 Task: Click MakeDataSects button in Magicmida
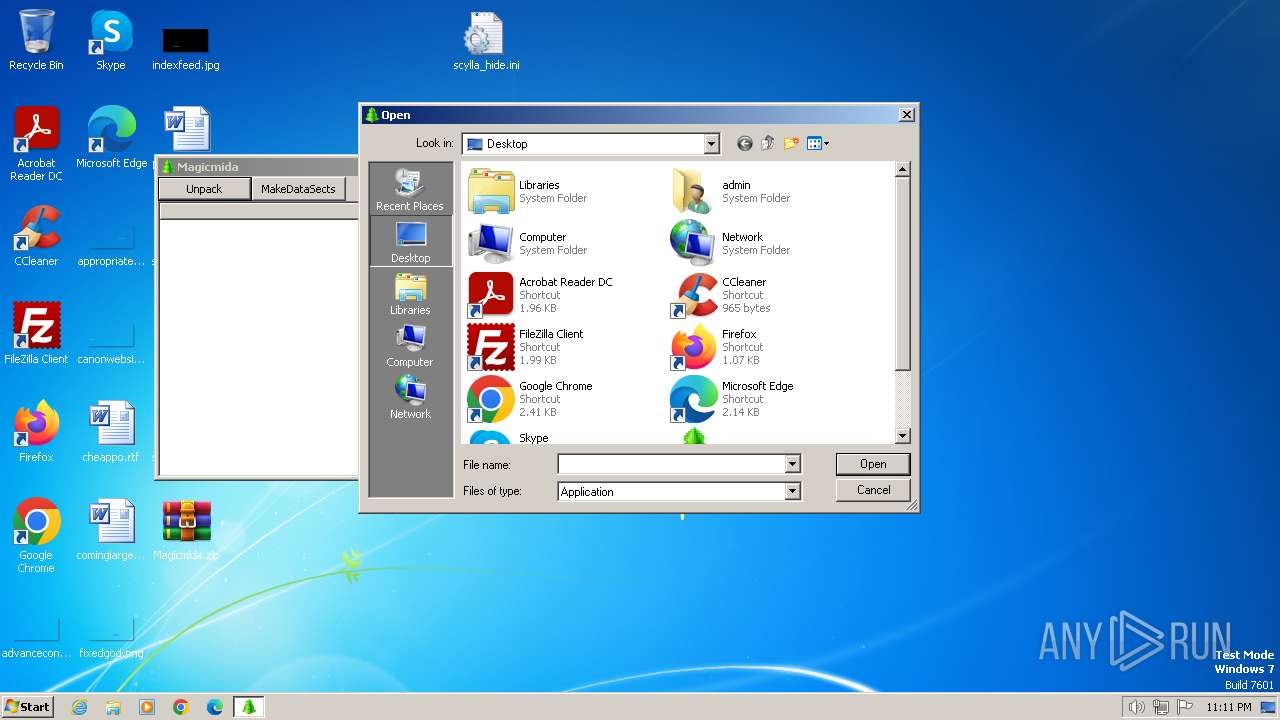click(x=298, y=189)
